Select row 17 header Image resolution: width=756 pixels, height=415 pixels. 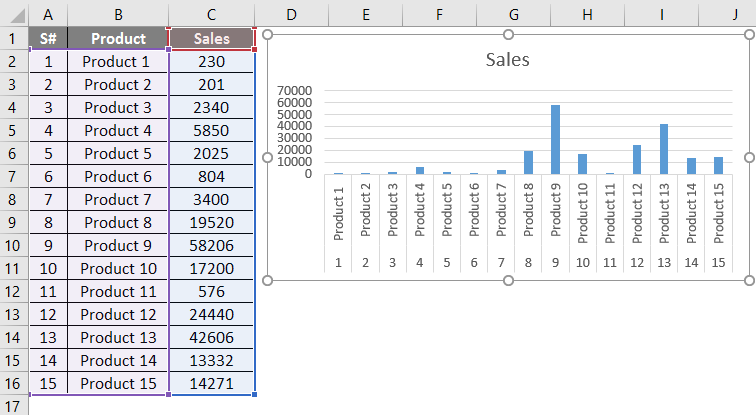pos(12,406)
